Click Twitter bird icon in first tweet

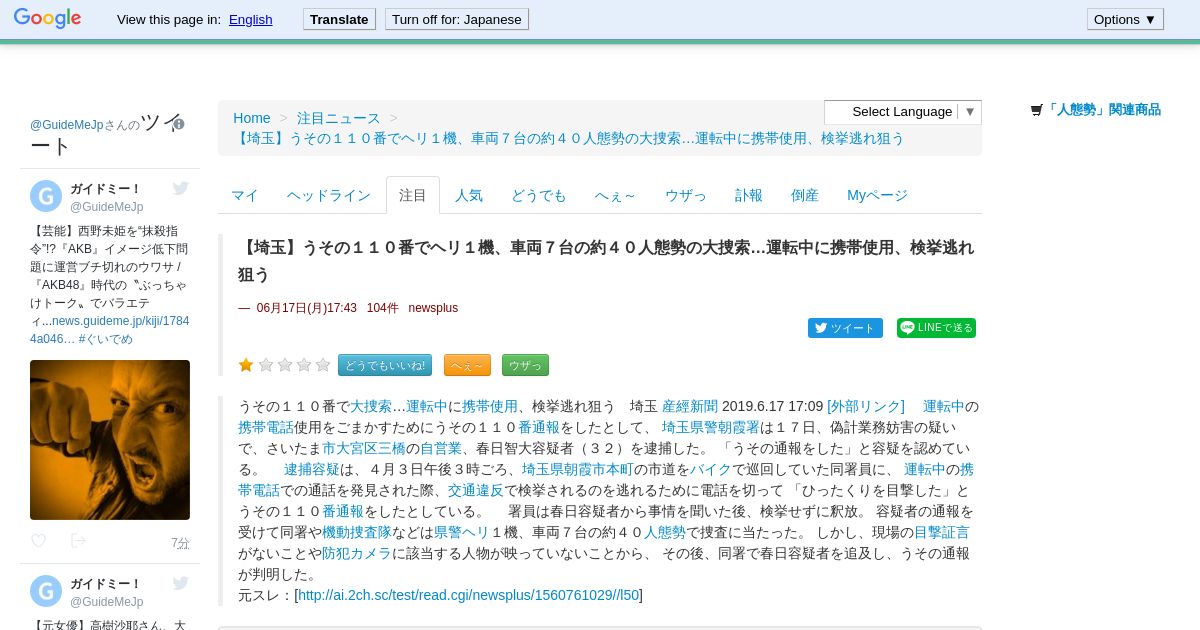180,188
